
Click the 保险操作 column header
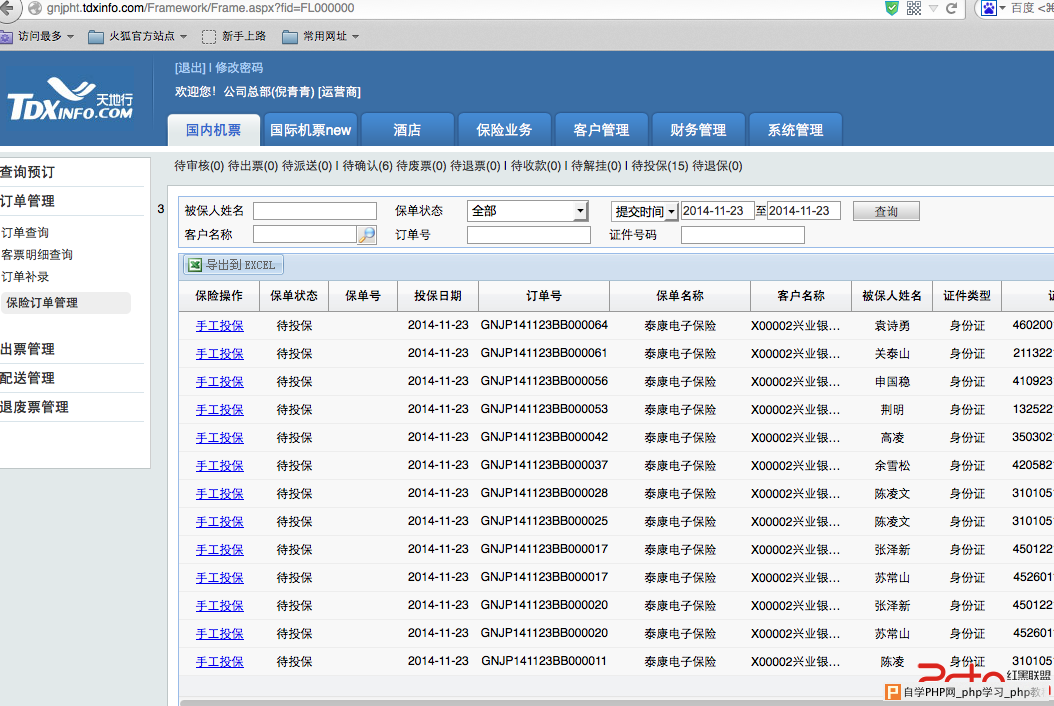pyautogui.click(x=219, y=296)
